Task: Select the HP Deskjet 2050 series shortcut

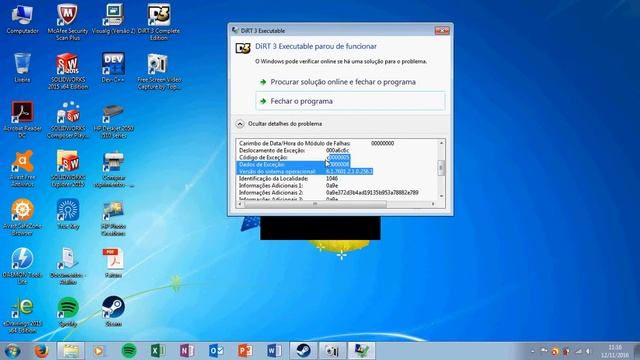Action: coord(113,120)
